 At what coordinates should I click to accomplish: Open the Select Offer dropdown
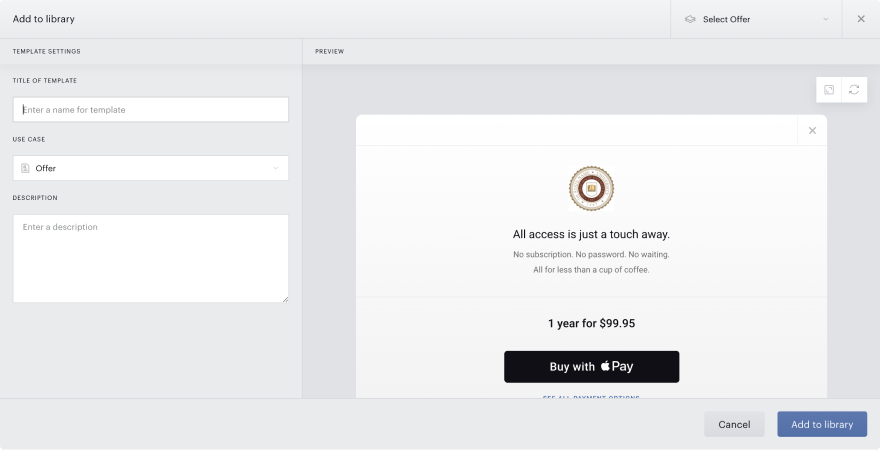point(756,19)
